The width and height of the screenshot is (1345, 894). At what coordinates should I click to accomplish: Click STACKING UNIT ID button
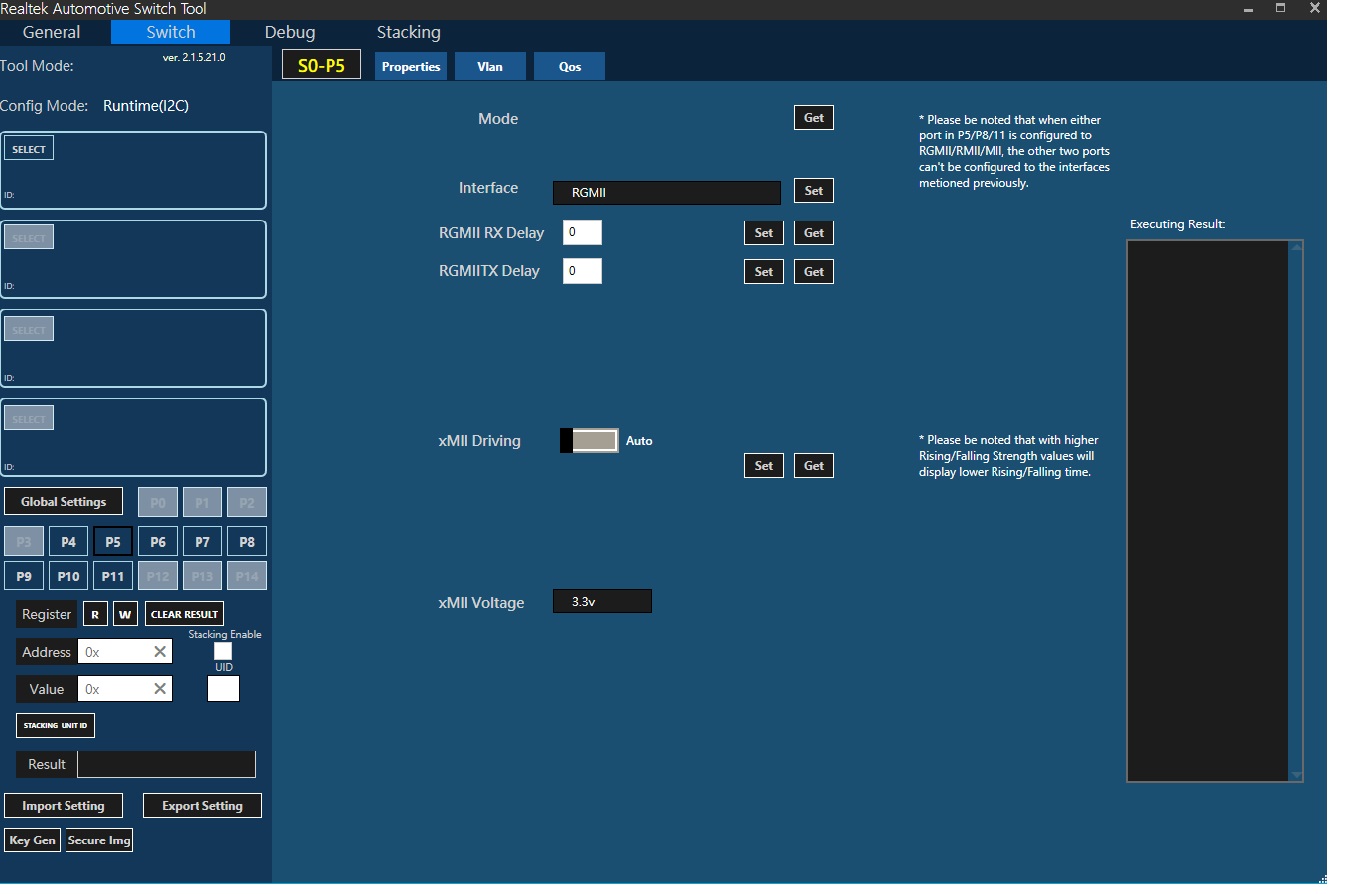click(x=56, y=725)
